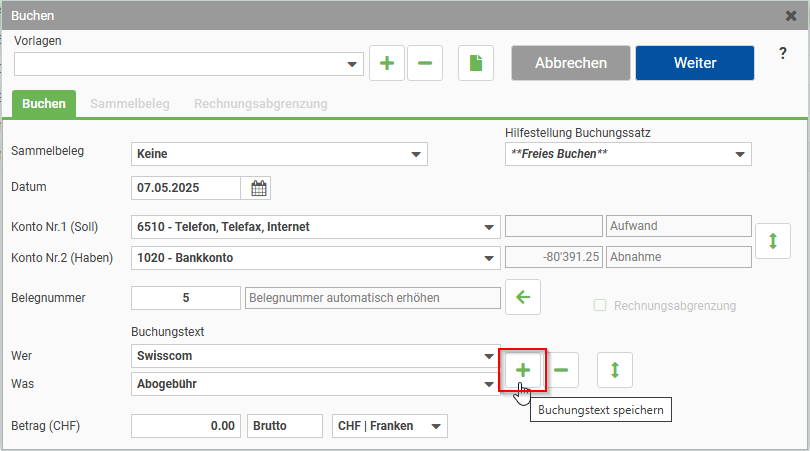
Task: Click the plus icon beside Vorlagen dropdown
Action: tap(387, 63)
